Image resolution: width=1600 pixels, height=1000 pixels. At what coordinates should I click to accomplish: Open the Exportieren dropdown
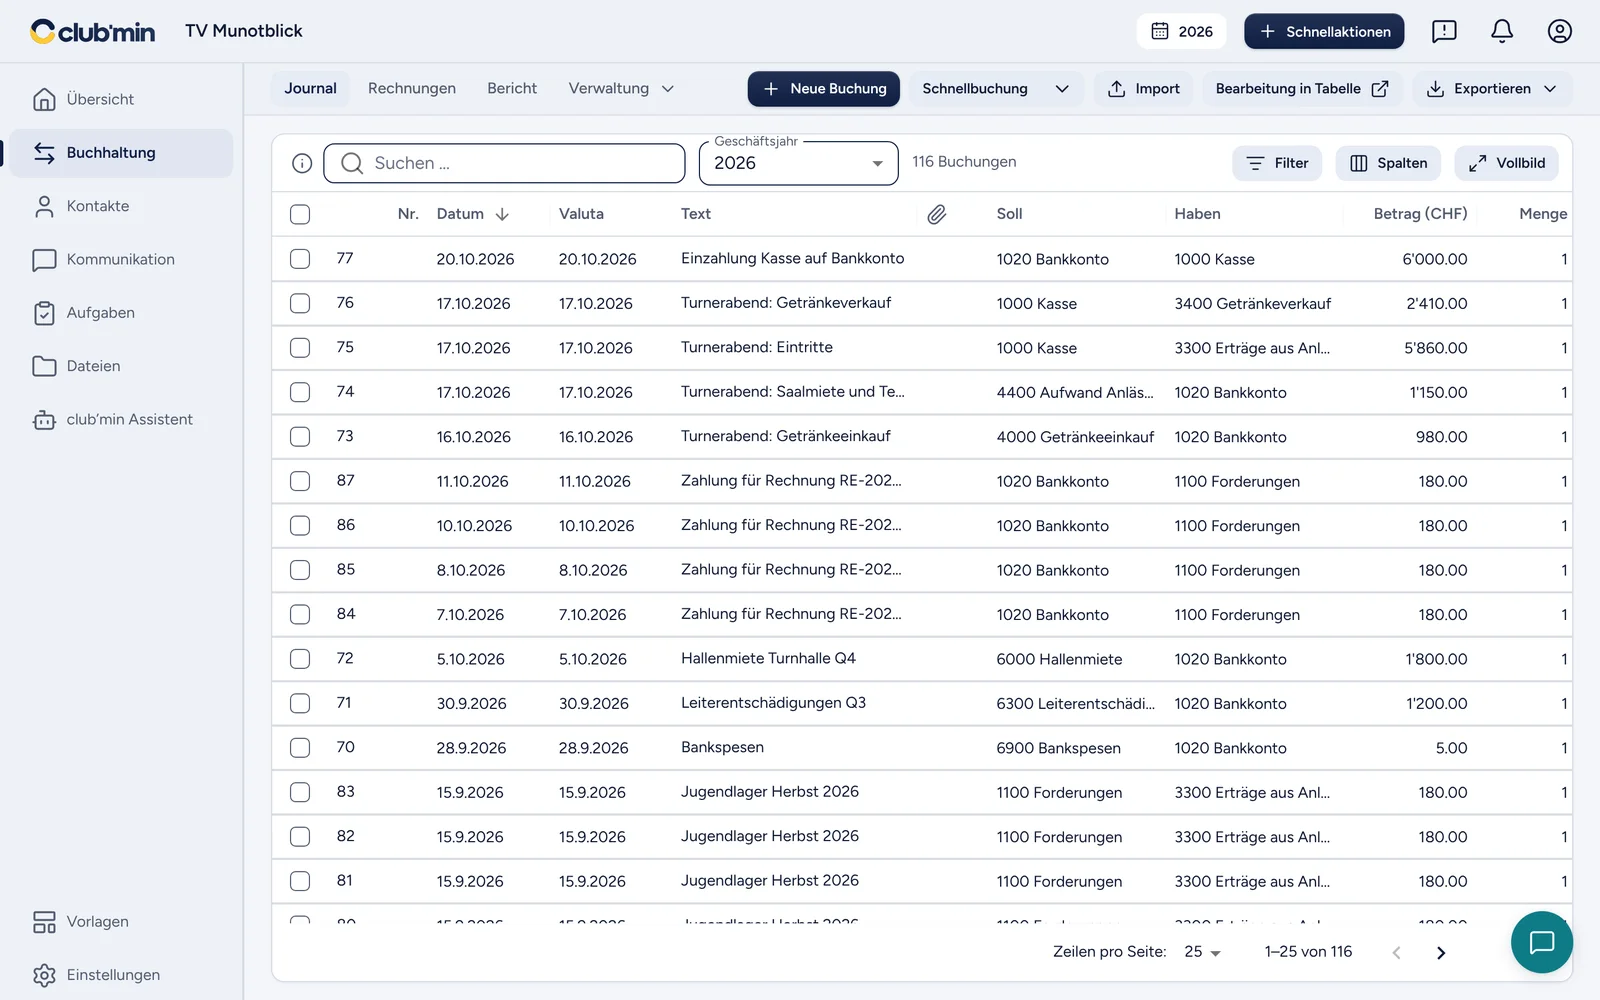point(1492,88)
